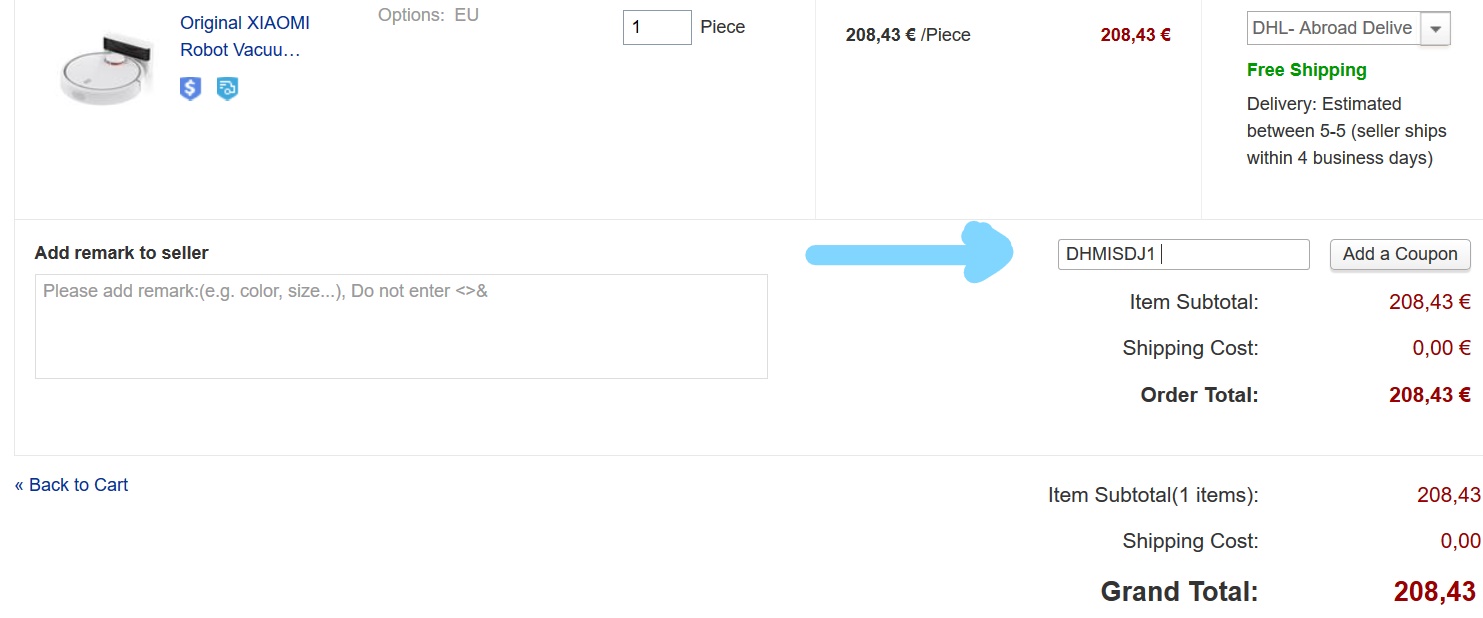Go back via the Back to Cart link
The height and width of the screenshot is (618, 1483).
71,485
